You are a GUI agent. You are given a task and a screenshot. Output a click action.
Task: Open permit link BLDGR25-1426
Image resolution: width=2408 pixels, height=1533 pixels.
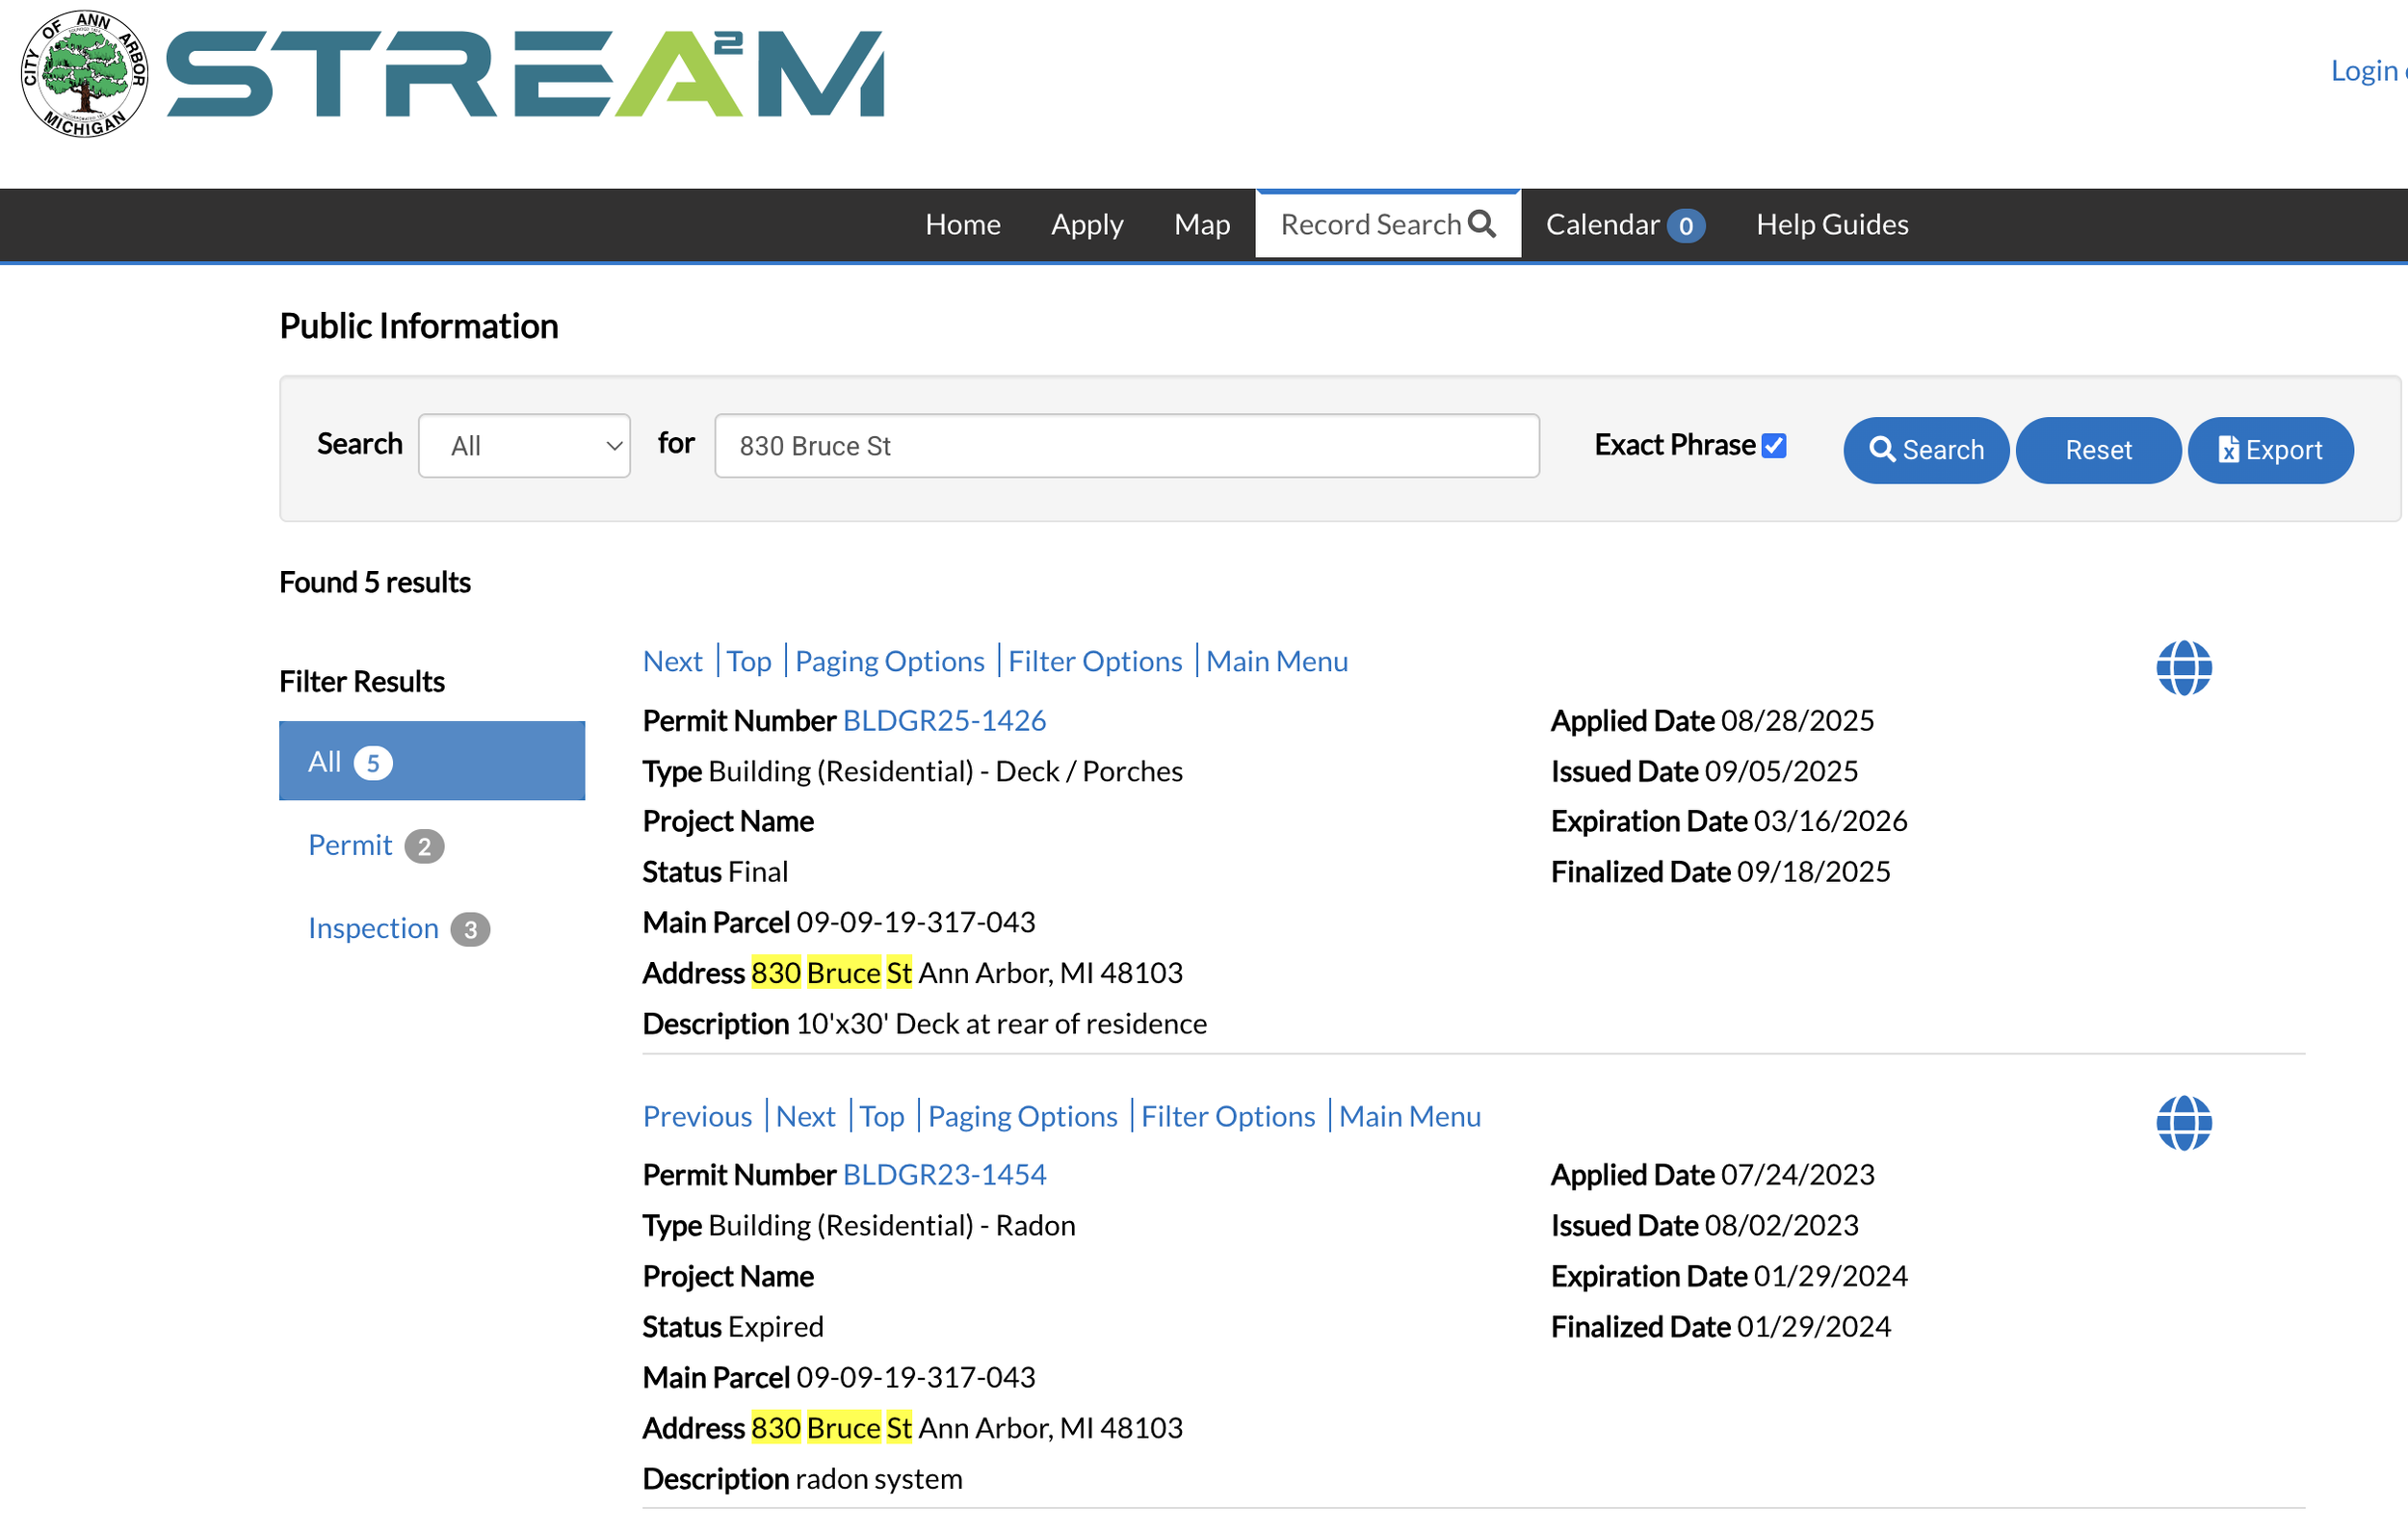click(943, 720)
